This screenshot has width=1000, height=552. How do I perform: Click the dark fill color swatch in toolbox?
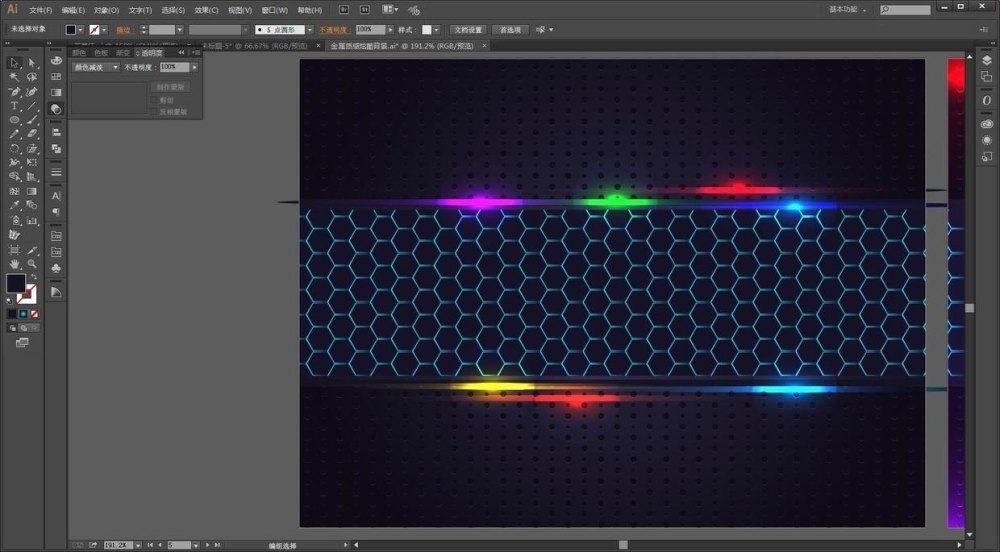pyautogui.click(x=15, y=283)
